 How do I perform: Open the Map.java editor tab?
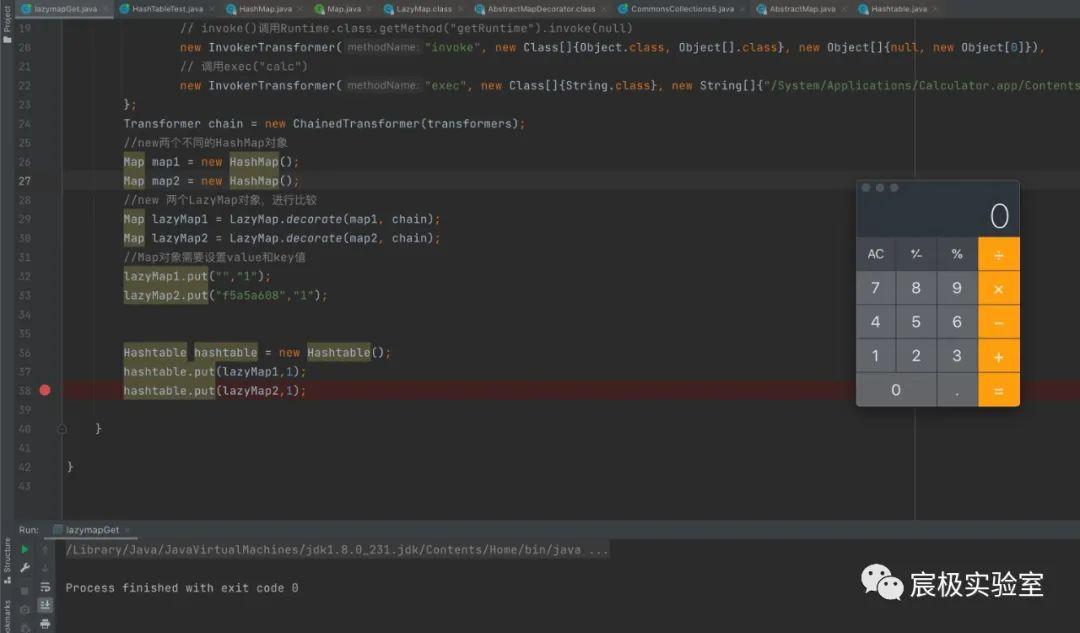(x=344, y=9)
